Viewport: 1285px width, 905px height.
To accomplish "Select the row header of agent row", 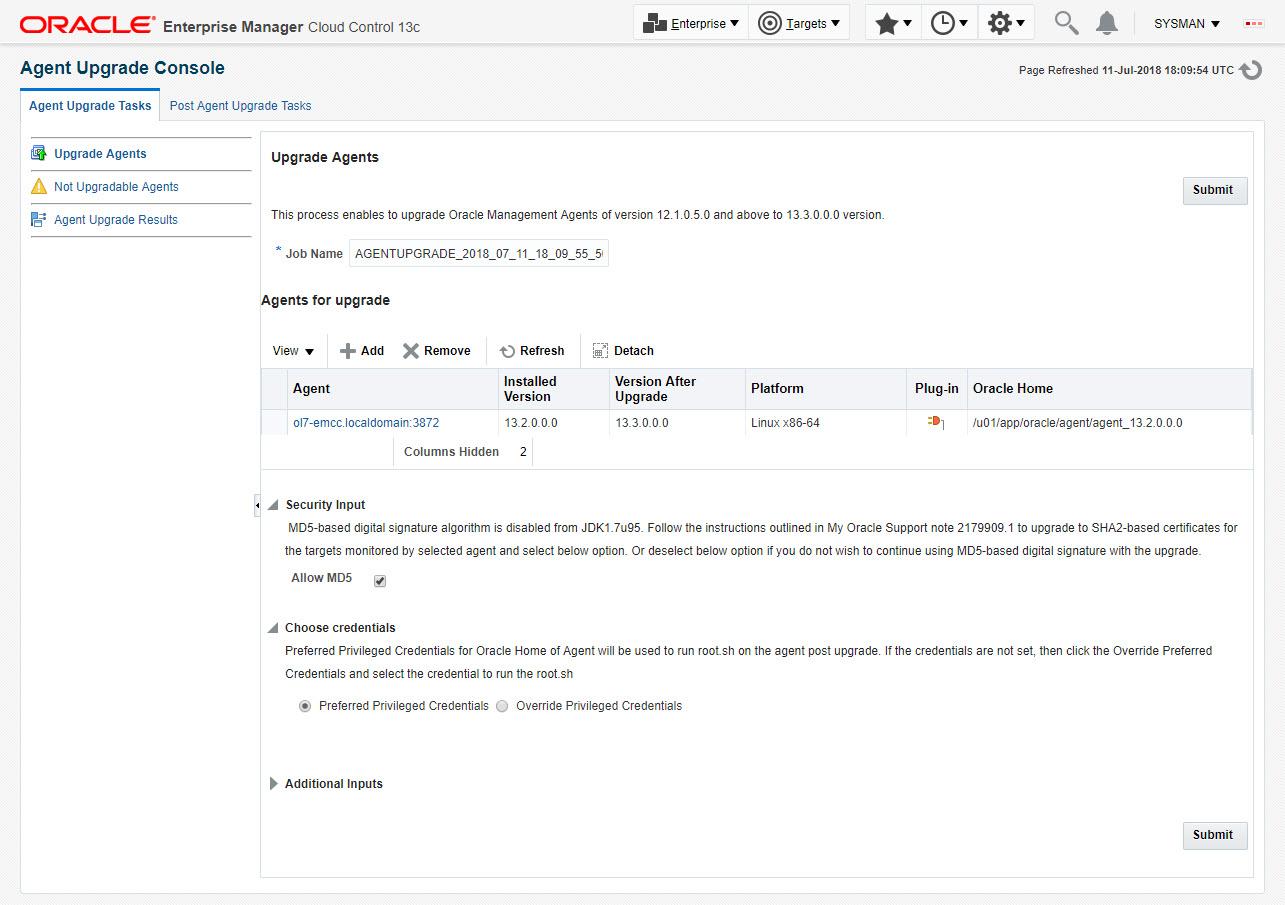I will tap(274, 423).
